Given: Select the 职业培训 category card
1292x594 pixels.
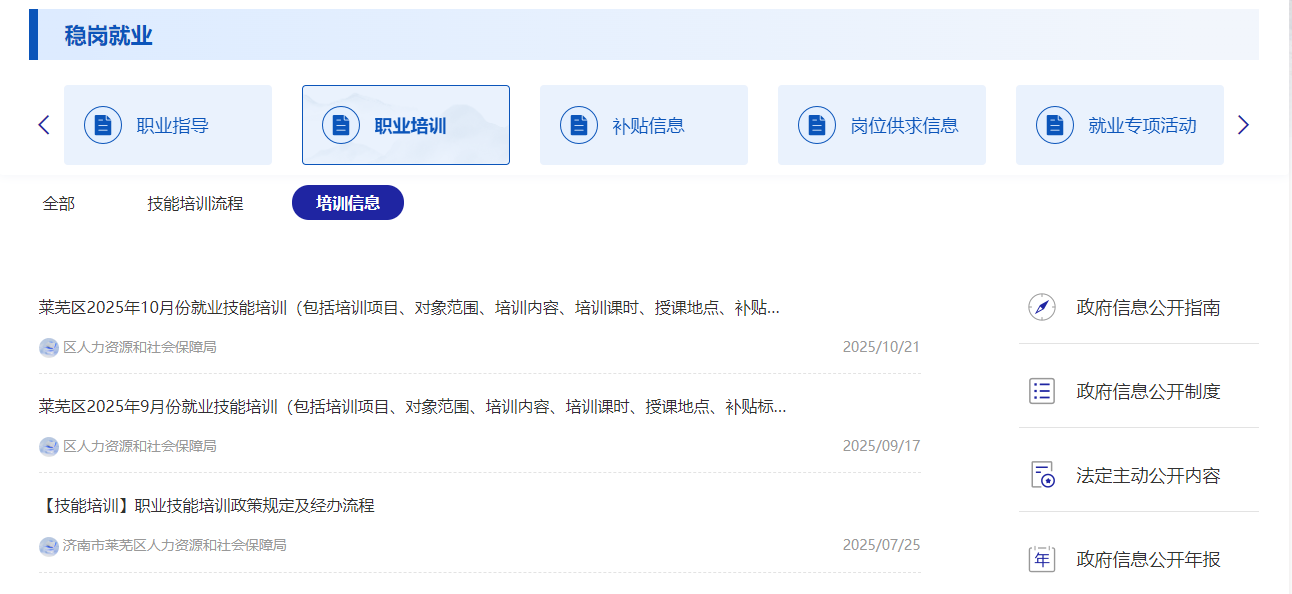Looking at the screenshot, I should click(x=406, y=125).
